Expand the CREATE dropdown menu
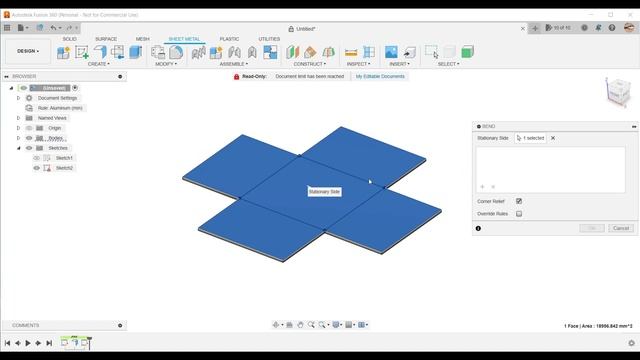 pos(99,64)
